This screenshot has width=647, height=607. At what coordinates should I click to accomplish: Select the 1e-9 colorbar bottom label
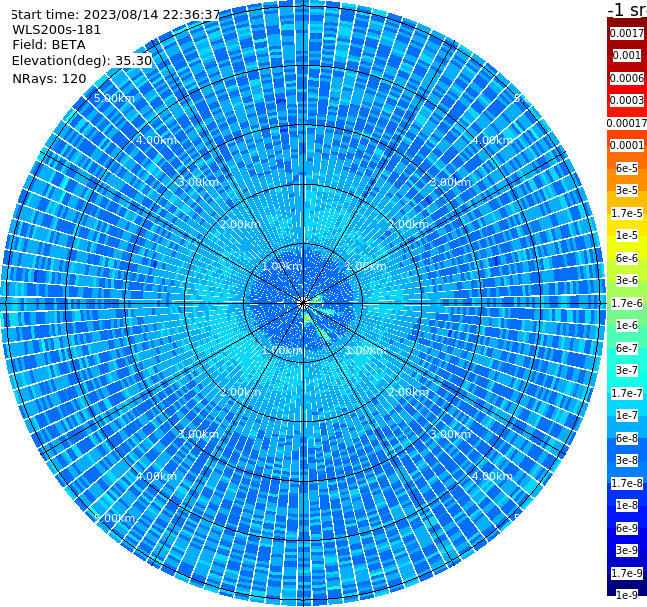[x=627, y=595]
